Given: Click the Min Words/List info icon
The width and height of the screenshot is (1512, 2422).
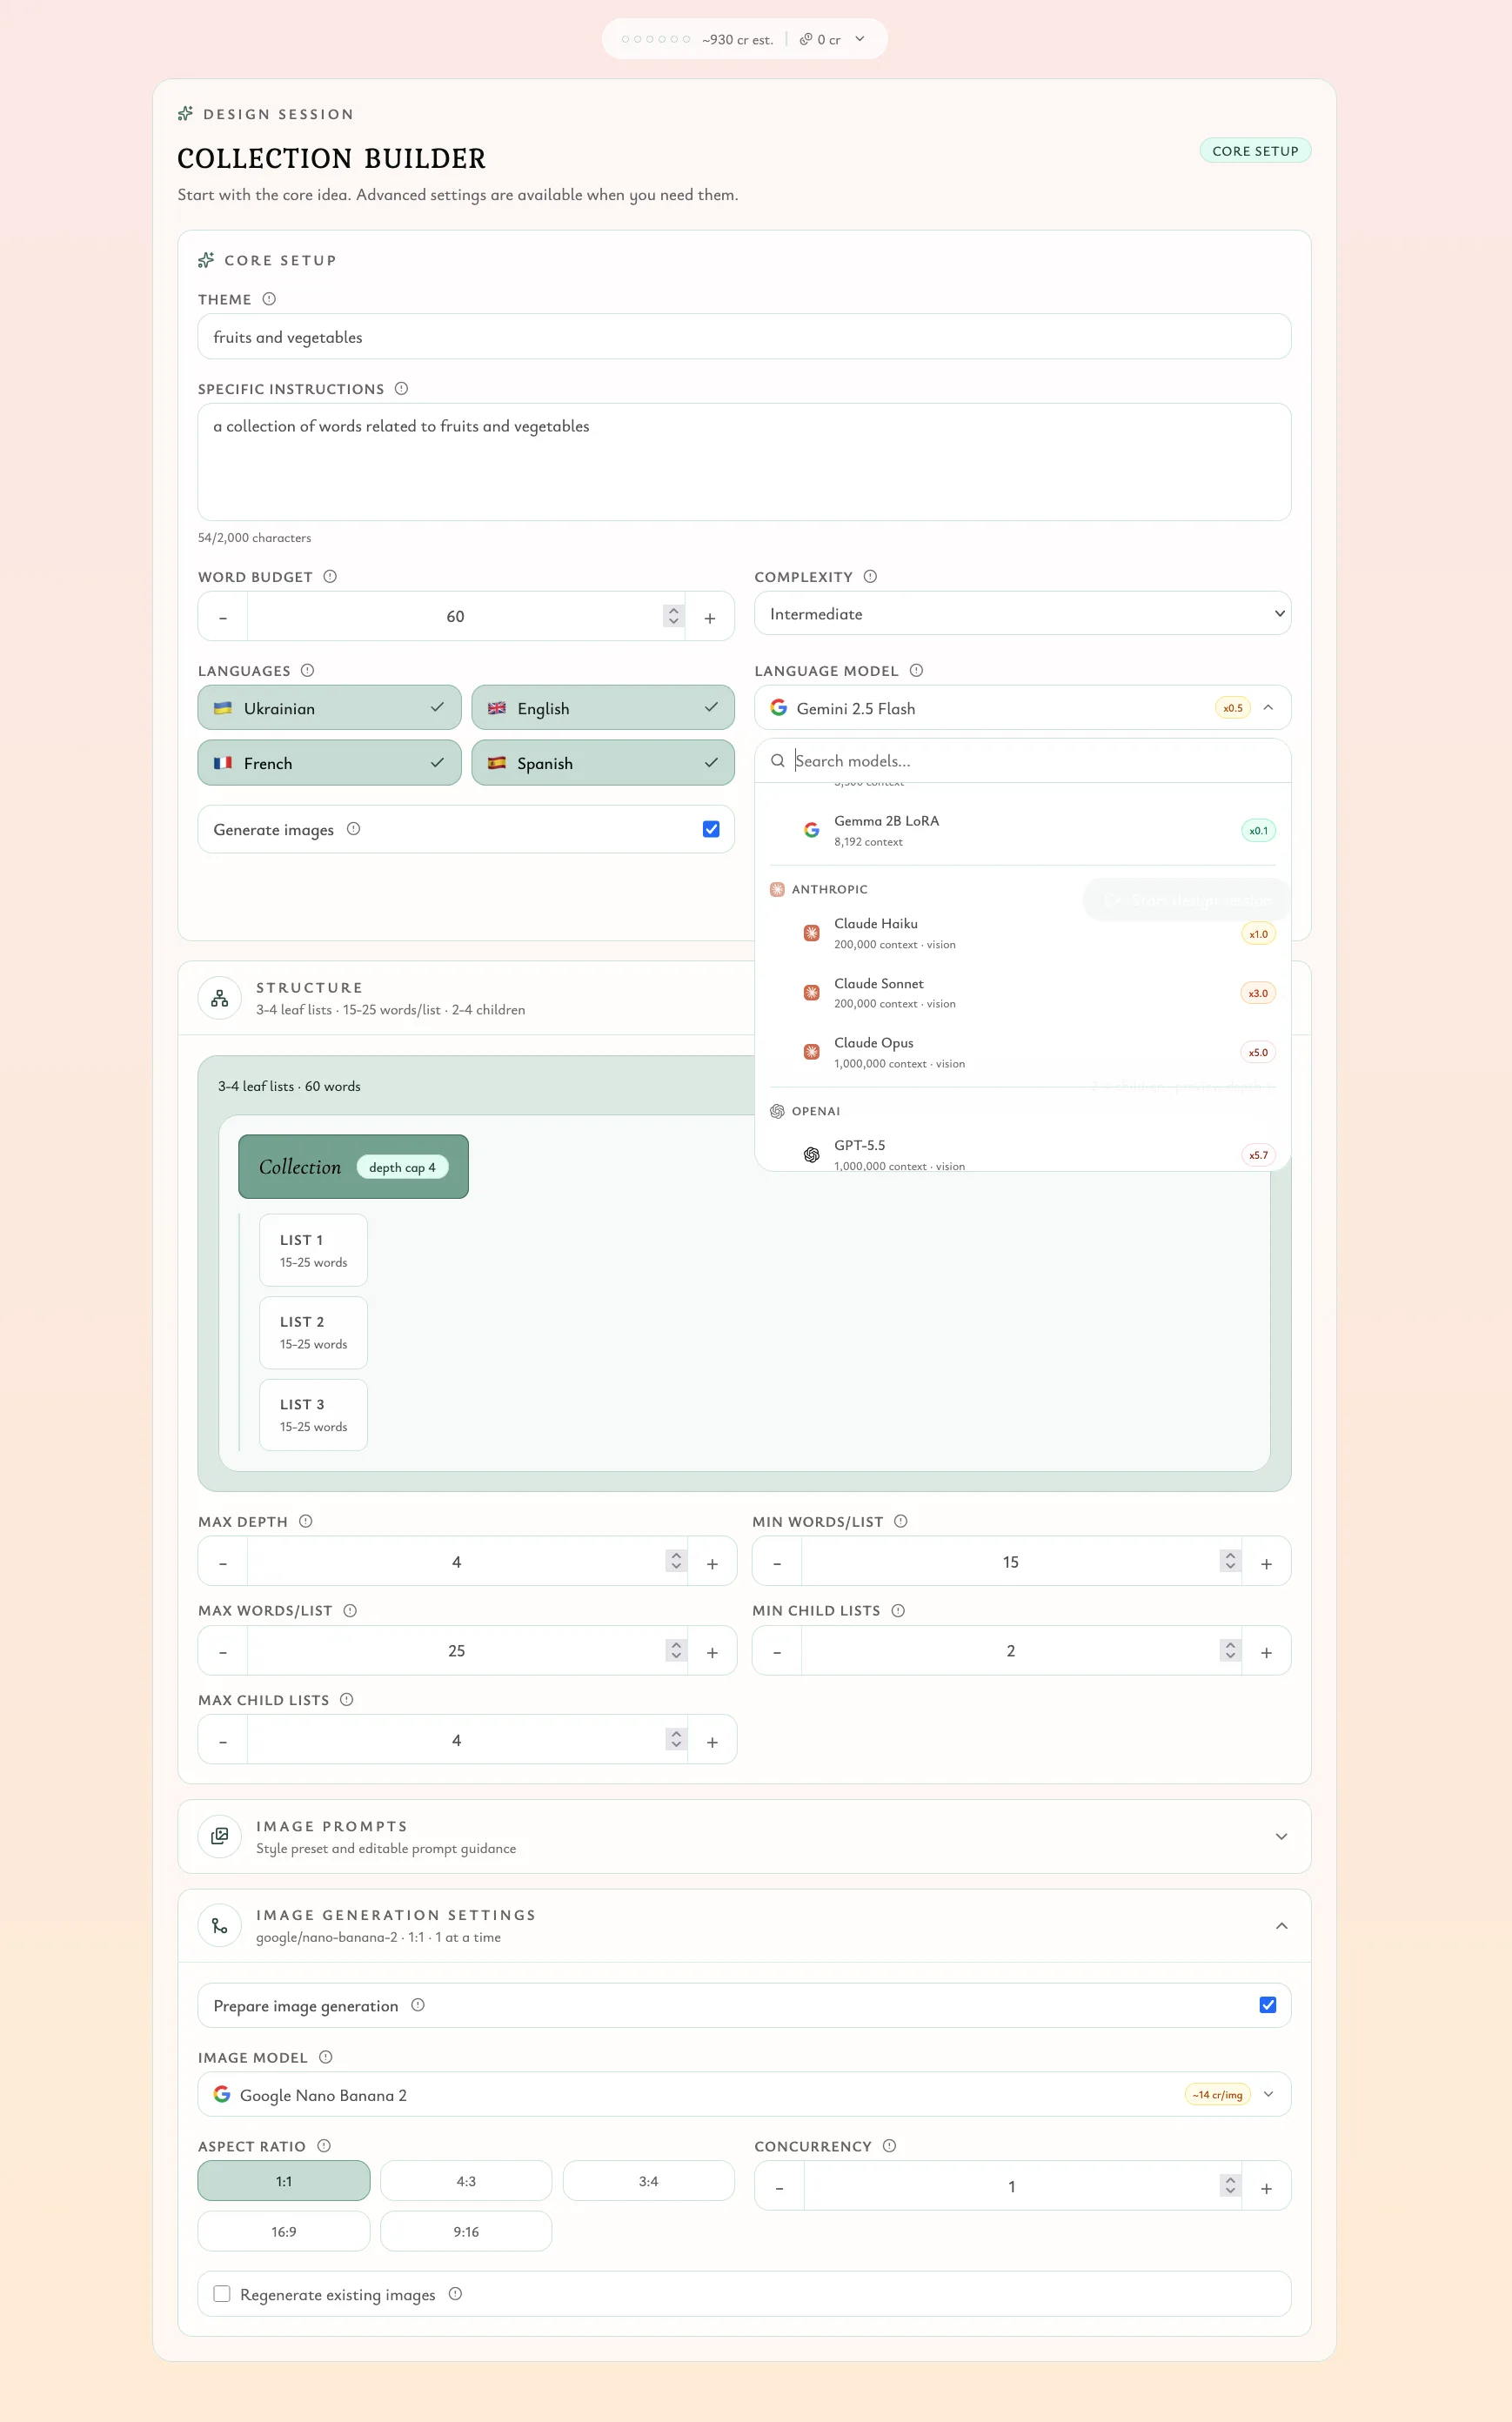Looking at the screenshot, I should click(900, 1520).
